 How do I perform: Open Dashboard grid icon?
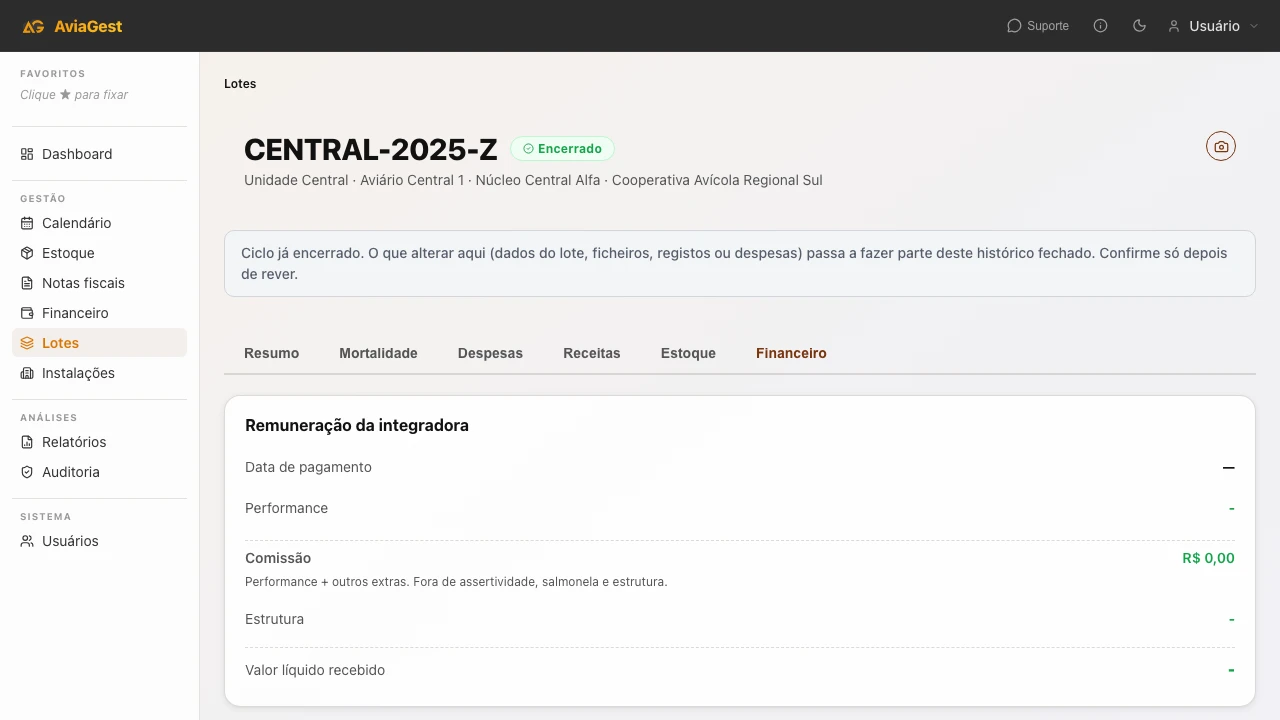coord(27,154)
